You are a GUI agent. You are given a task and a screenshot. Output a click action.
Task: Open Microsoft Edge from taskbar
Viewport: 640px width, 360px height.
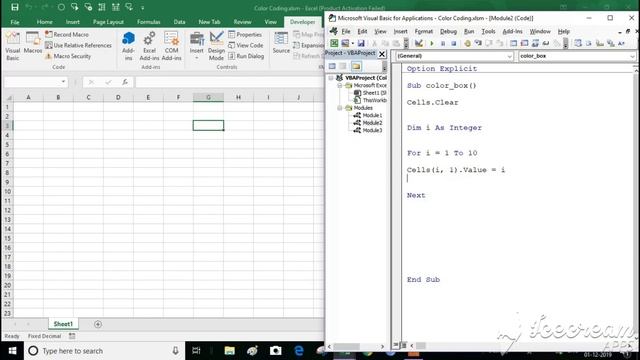[x=299, y=351]
